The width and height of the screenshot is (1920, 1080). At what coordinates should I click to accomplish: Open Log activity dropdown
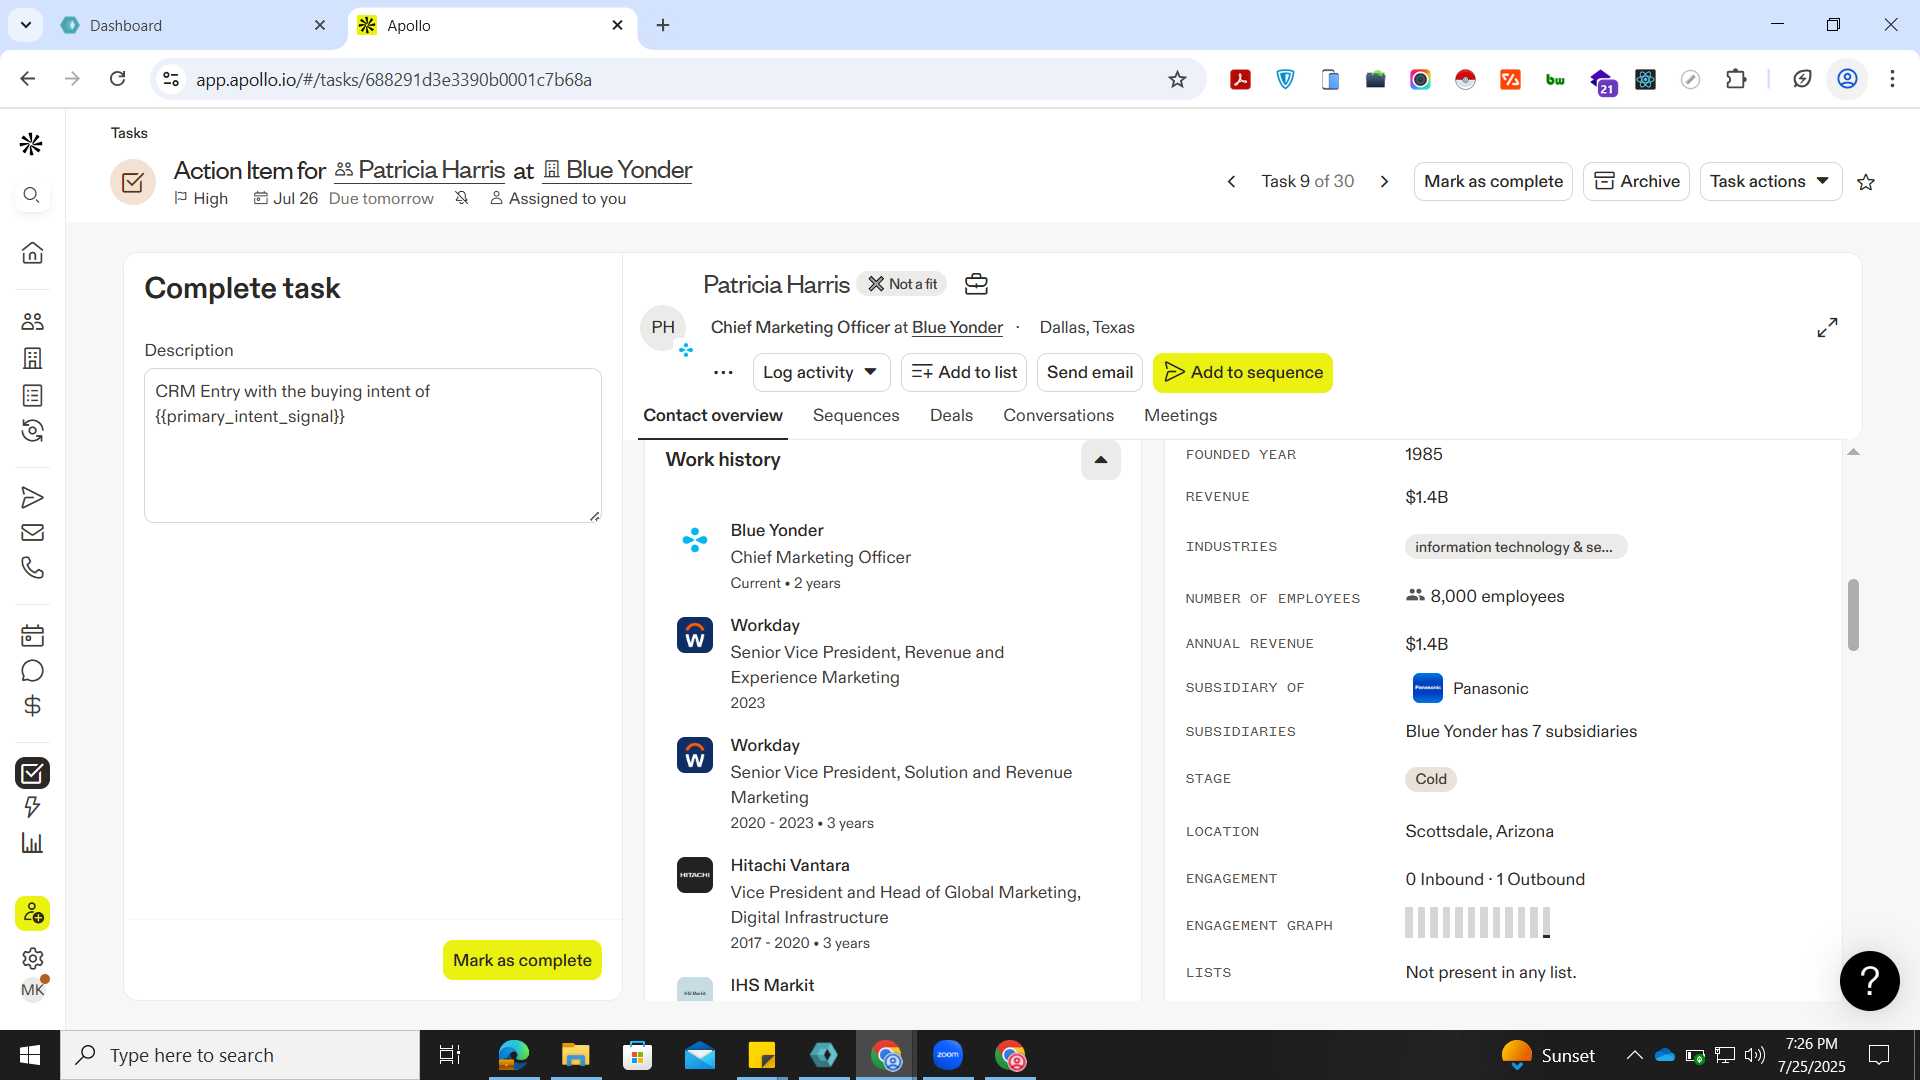pos(820,373)
